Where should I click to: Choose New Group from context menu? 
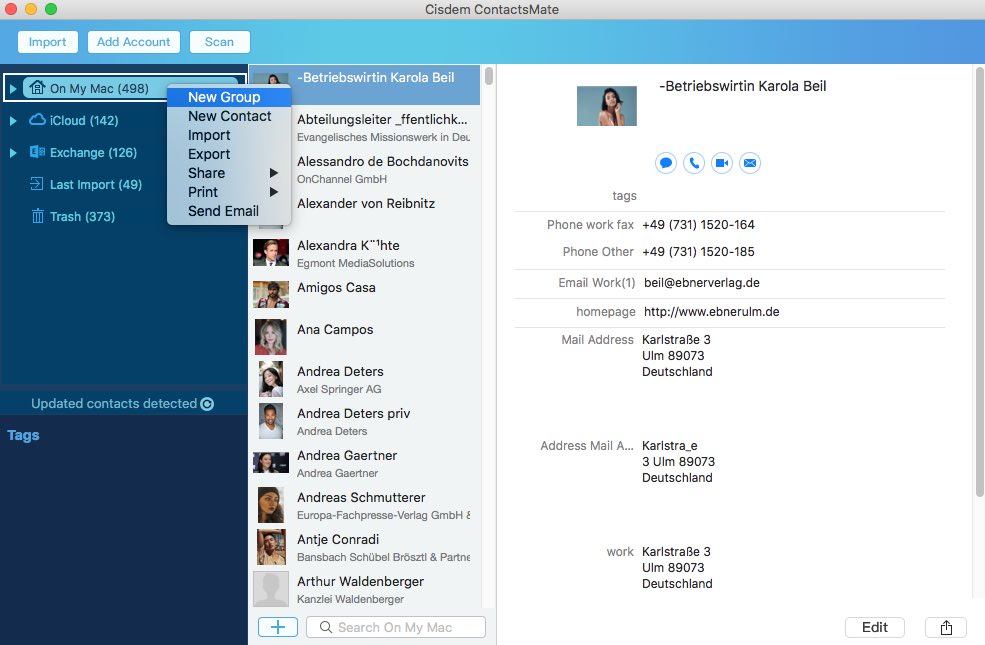(x=224, y=97)
